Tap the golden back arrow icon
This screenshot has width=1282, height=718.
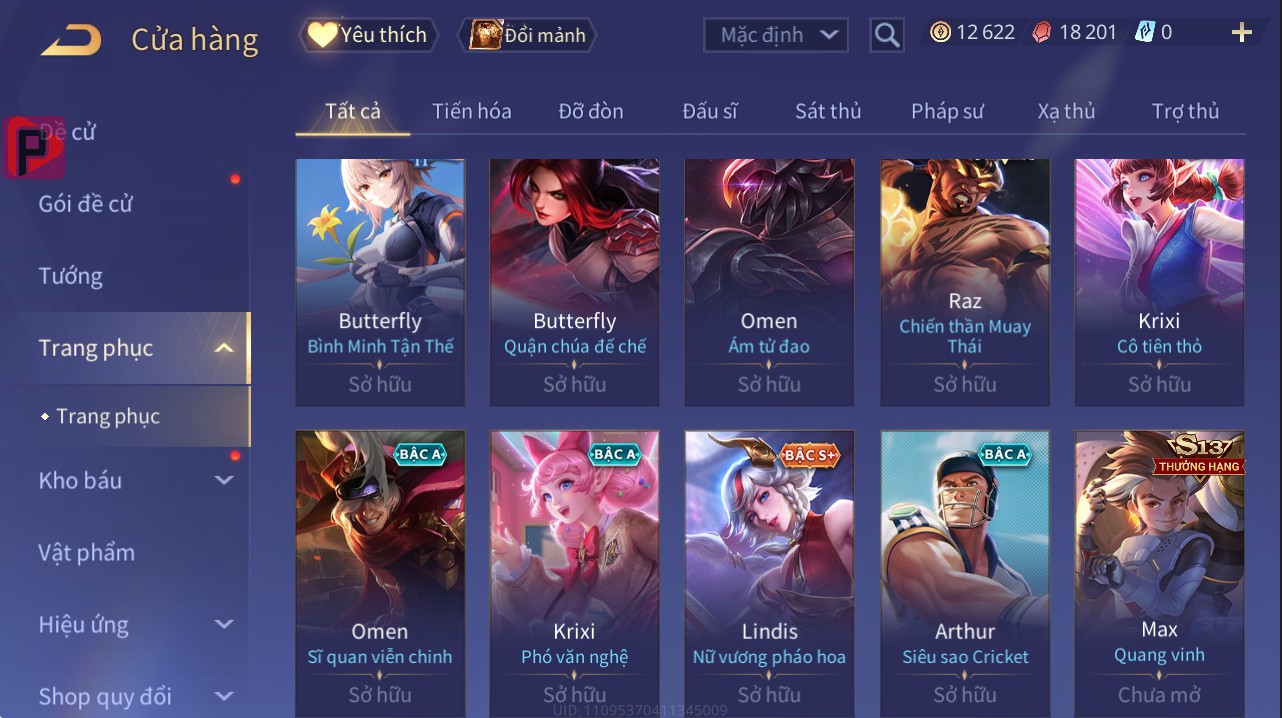pyautogui.click(x=71, y=40)
